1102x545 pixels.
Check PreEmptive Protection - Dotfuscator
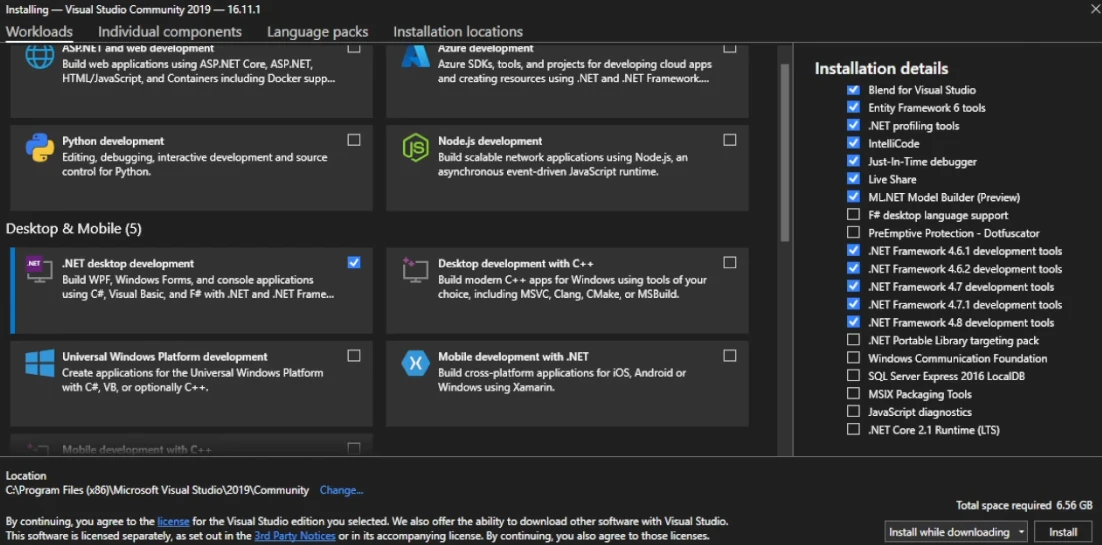click(x=853, y=232)
